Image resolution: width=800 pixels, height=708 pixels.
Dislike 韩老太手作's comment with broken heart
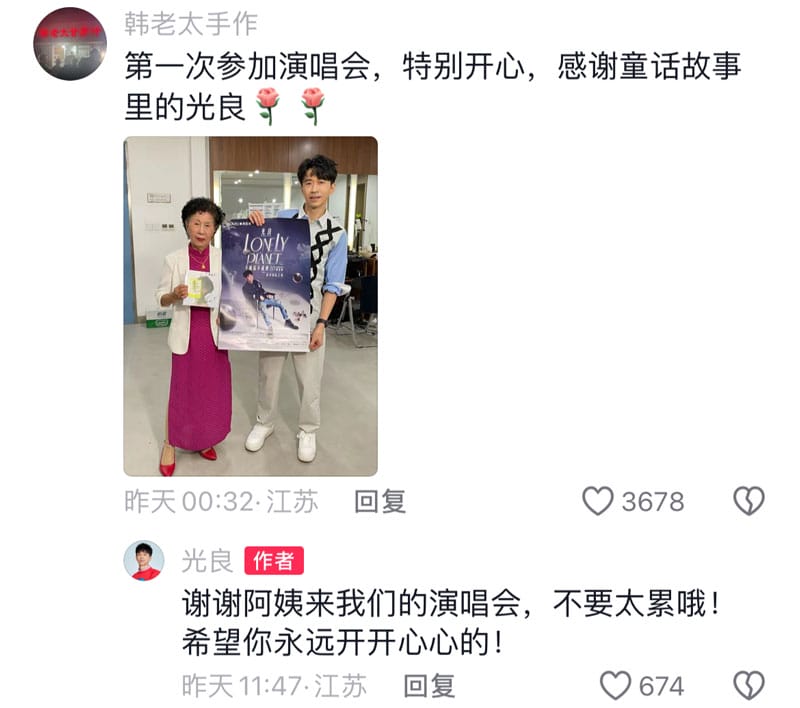click(x=748, y=501)
